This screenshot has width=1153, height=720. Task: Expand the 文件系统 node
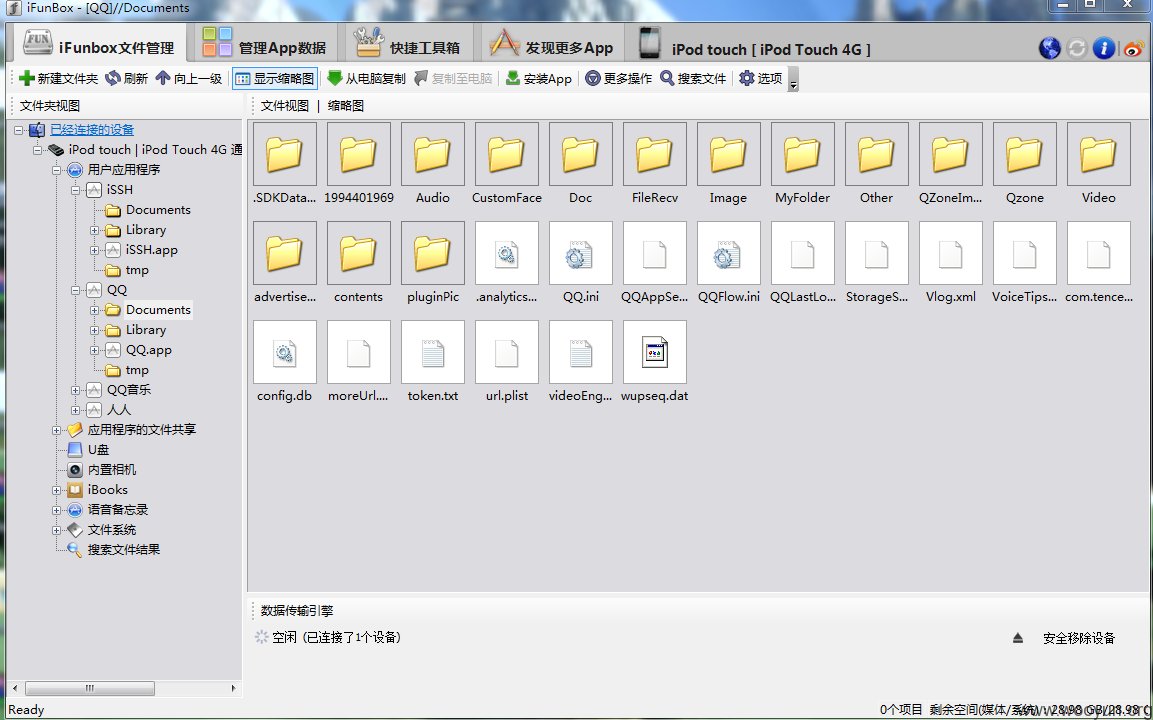tap(57, 530)
